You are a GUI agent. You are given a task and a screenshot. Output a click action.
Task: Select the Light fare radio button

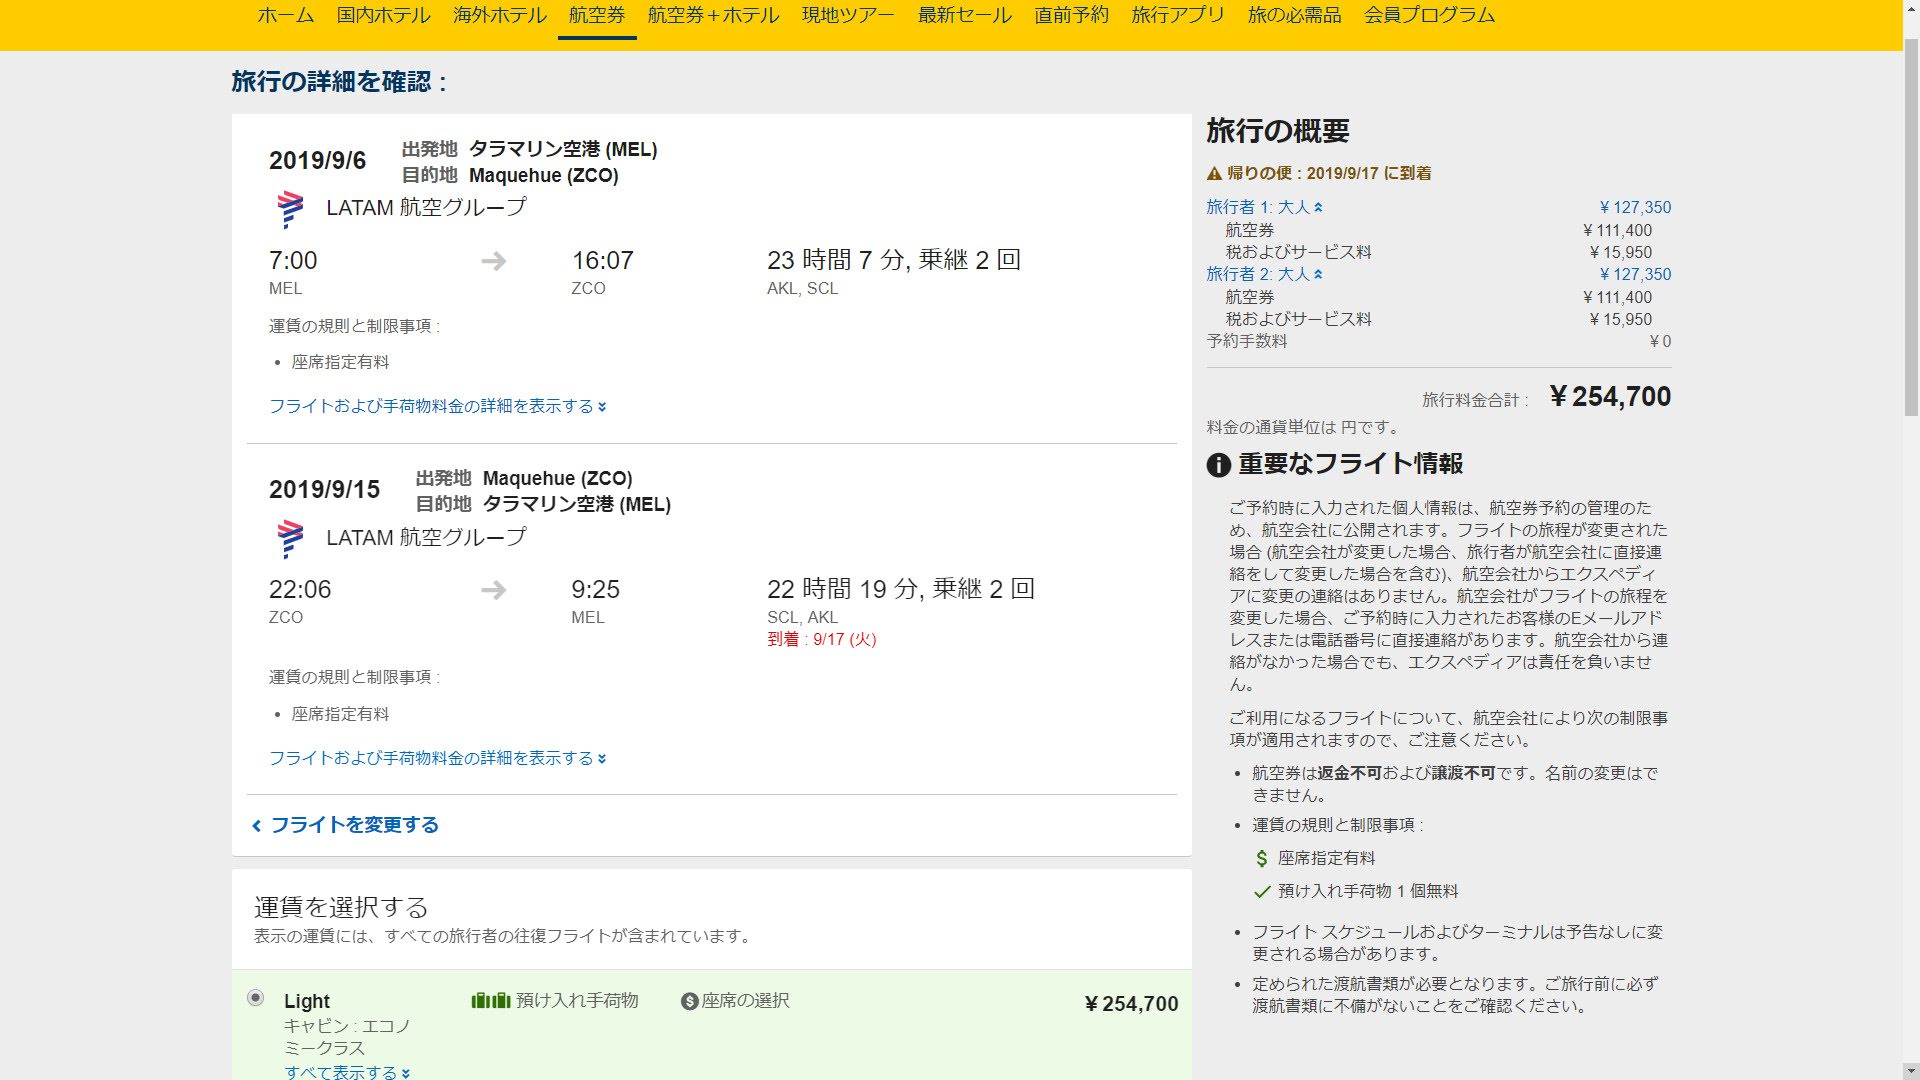[256, 998]
